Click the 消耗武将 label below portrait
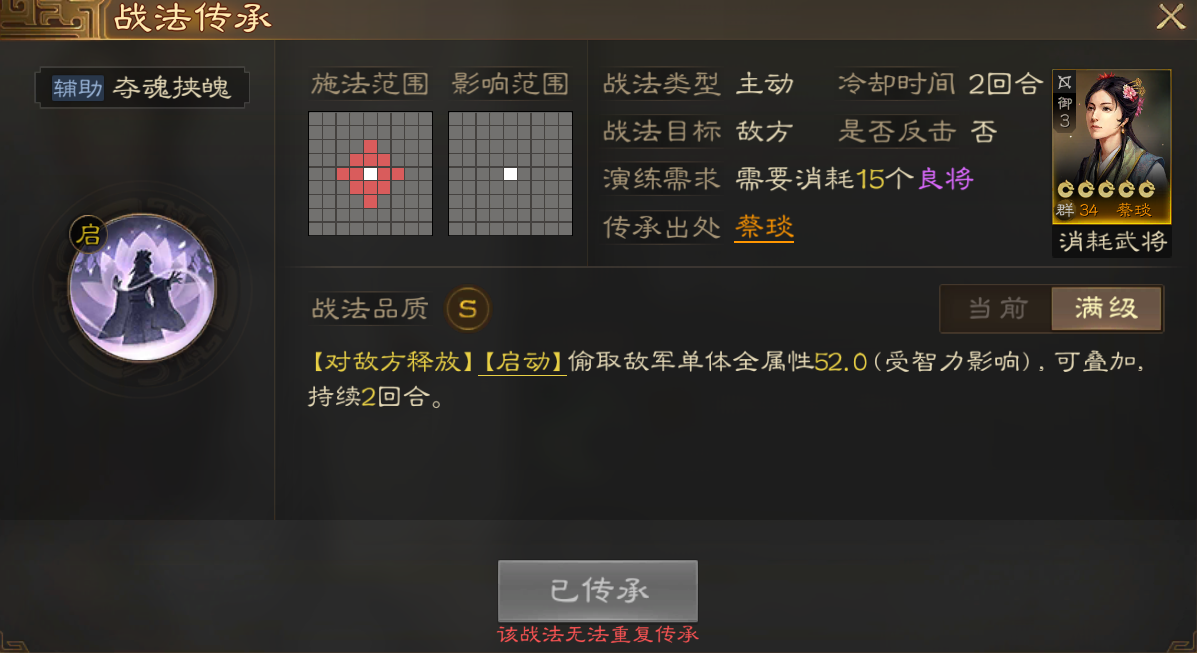Screen dimensions: 1197x653 (1112, 241)
